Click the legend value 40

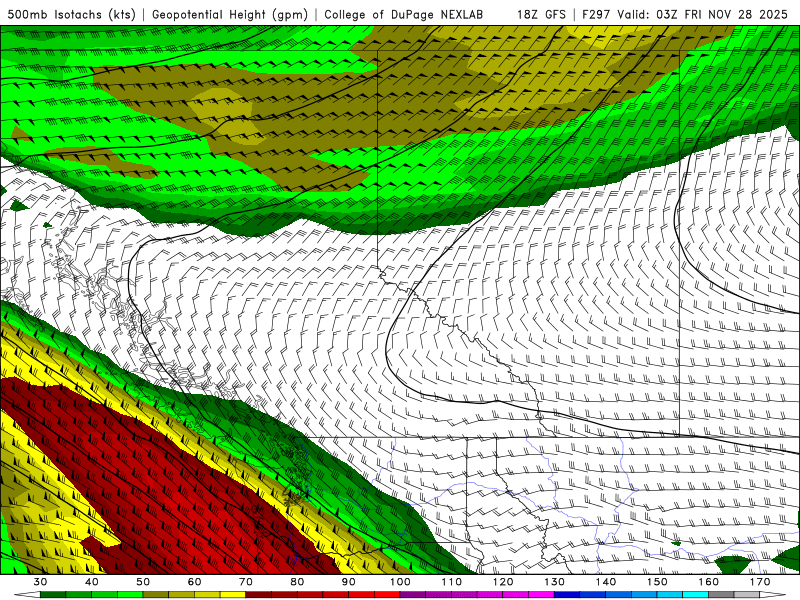coord(92,582)
